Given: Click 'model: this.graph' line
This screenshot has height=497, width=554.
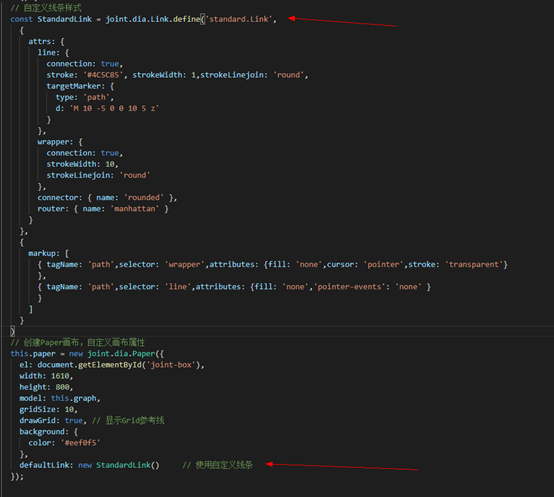Looking at the screenshot, I should (x=60, y=398).
